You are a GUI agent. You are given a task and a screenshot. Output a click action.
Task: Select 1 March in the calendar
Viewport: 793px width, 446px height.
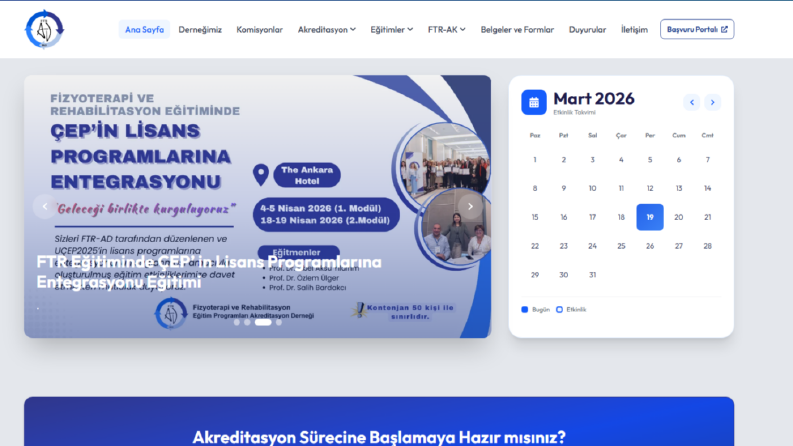535,160
